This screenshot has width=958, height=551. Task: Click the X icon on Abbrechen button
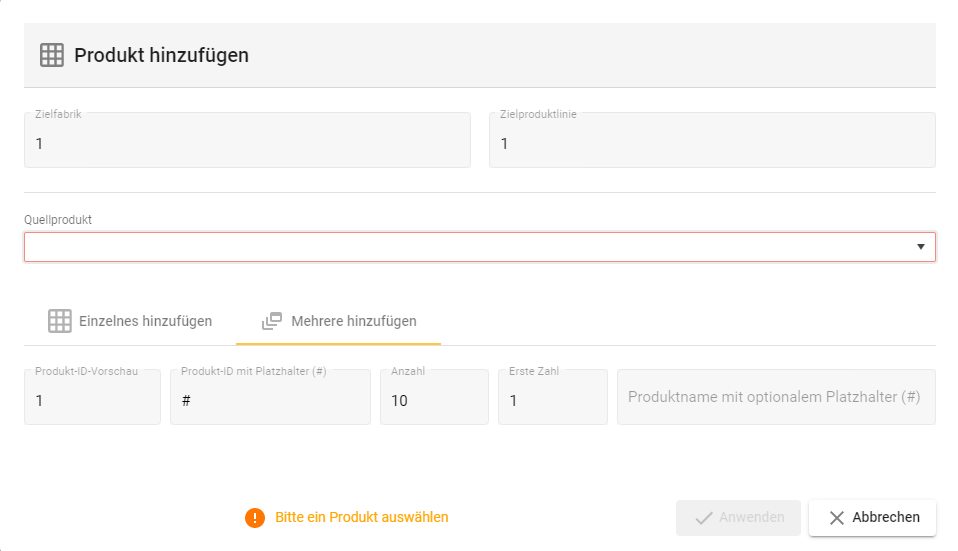coord(837,518)
